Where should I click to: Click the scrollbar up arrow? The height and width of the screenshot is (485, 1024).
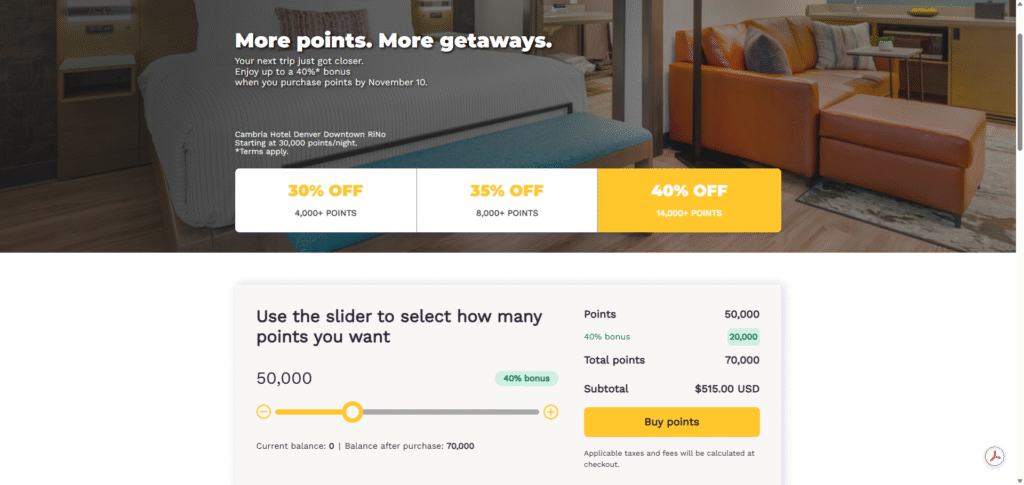pyautogui.click(x=1018, y=5)
